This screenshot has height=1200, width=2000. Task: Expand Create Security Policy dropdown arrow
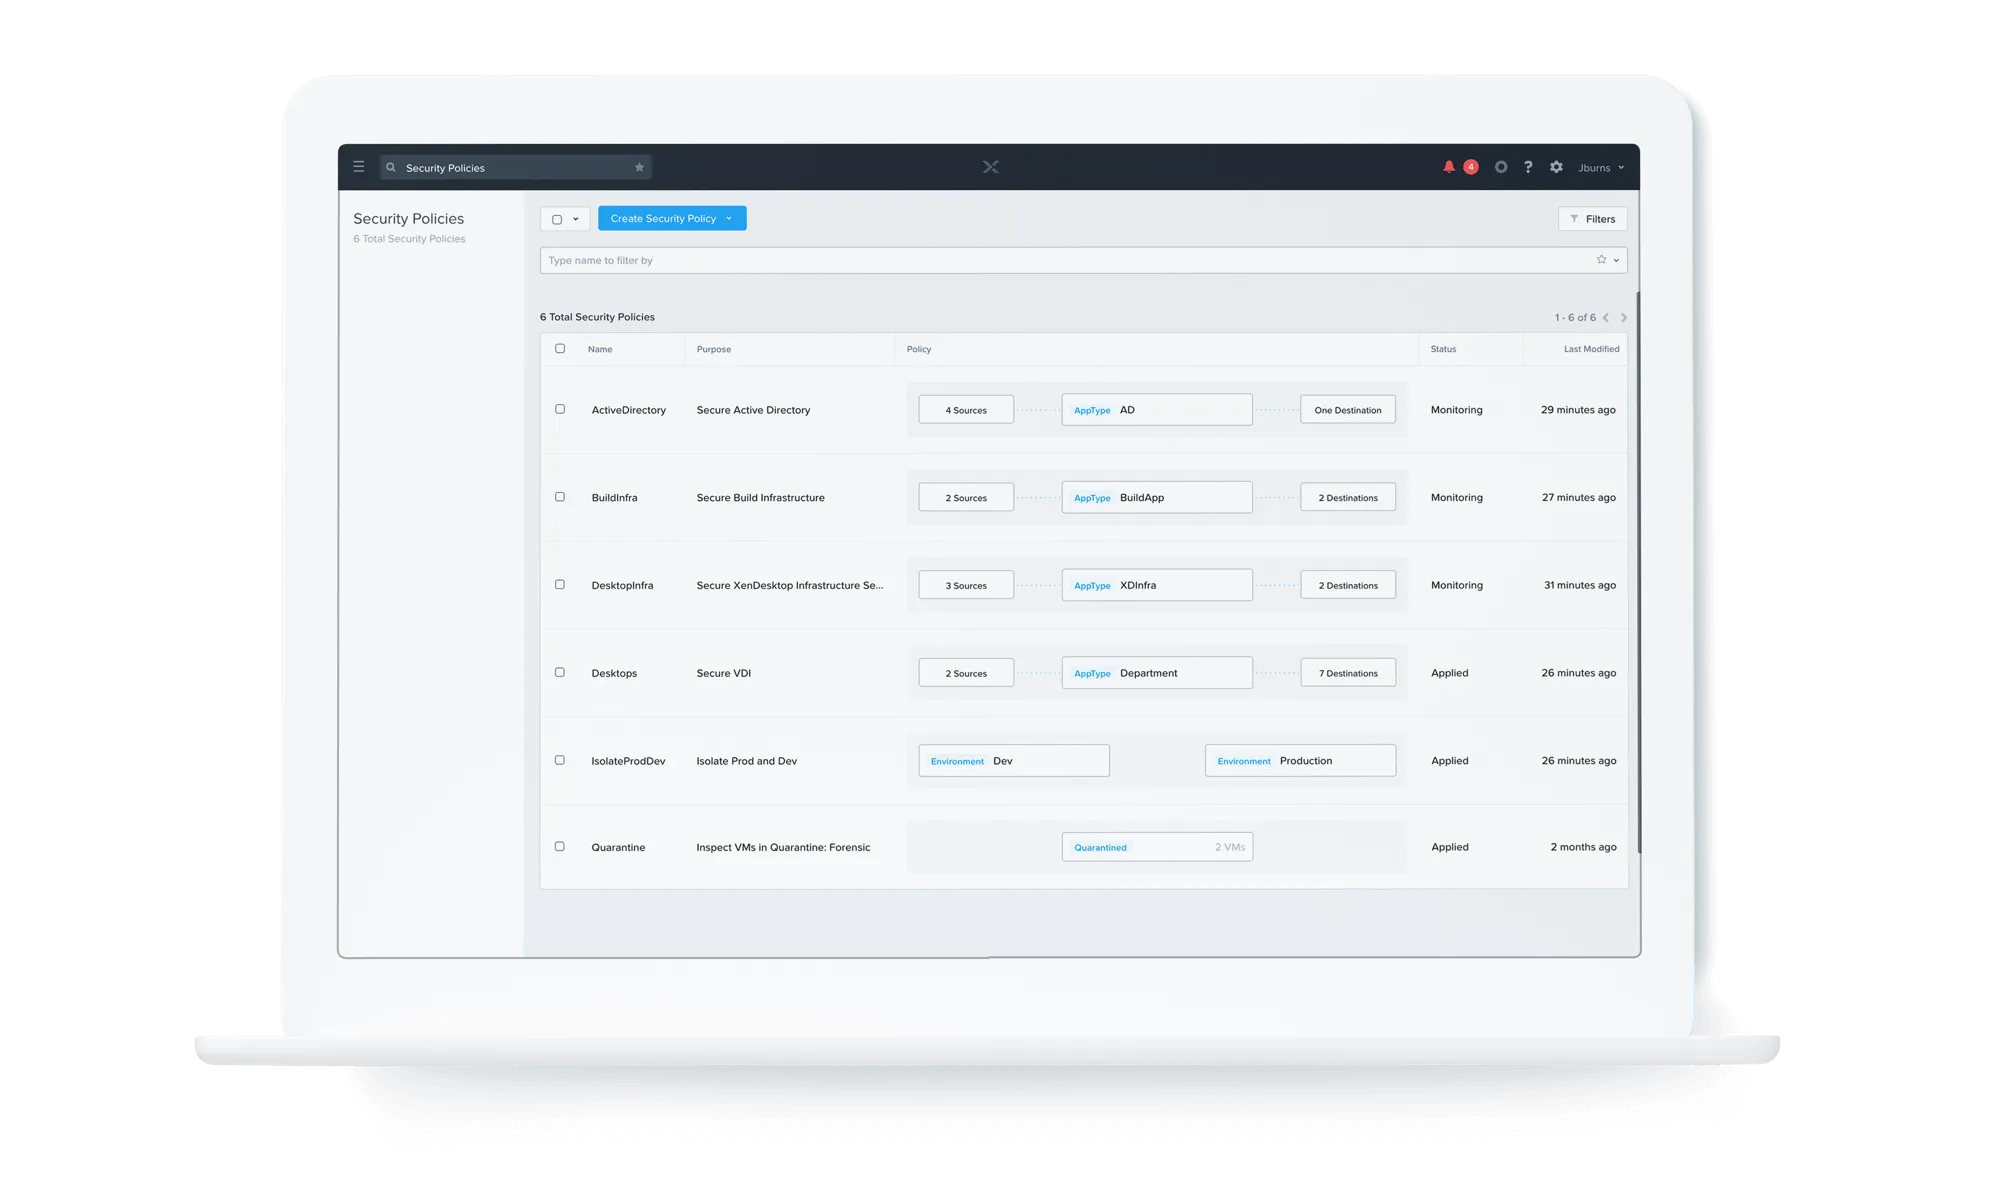click(x=729, y=219)
